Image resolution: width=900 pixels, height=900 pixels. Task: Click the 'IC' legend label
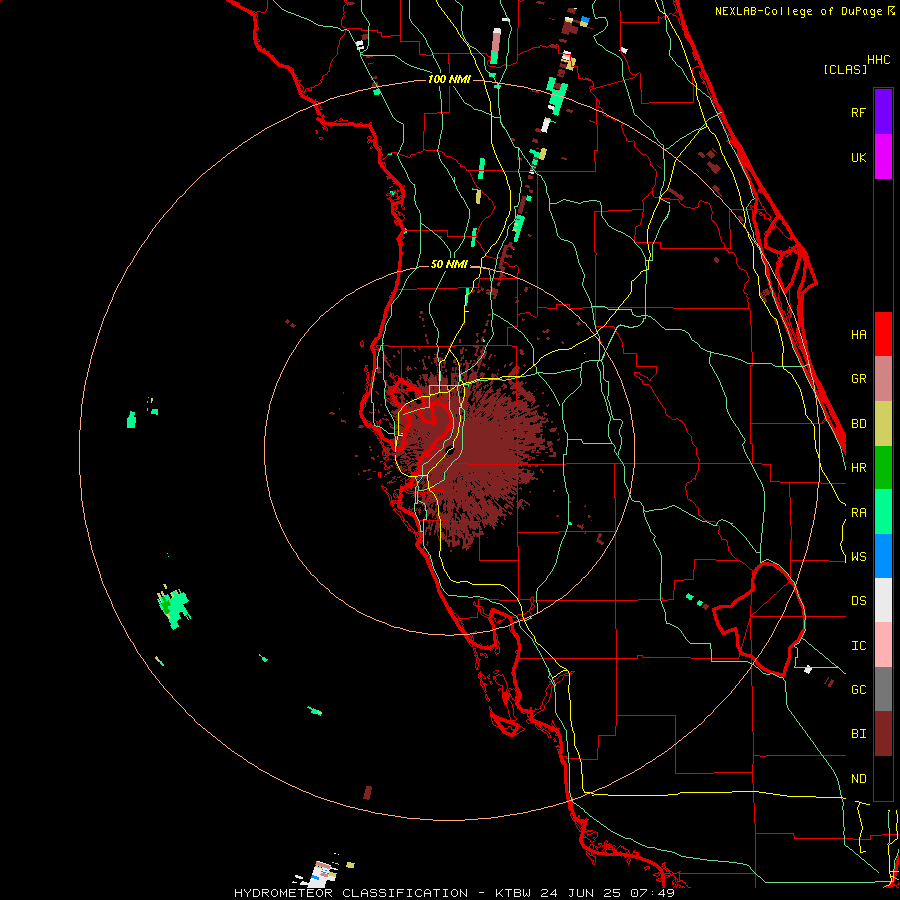(858, 646)
